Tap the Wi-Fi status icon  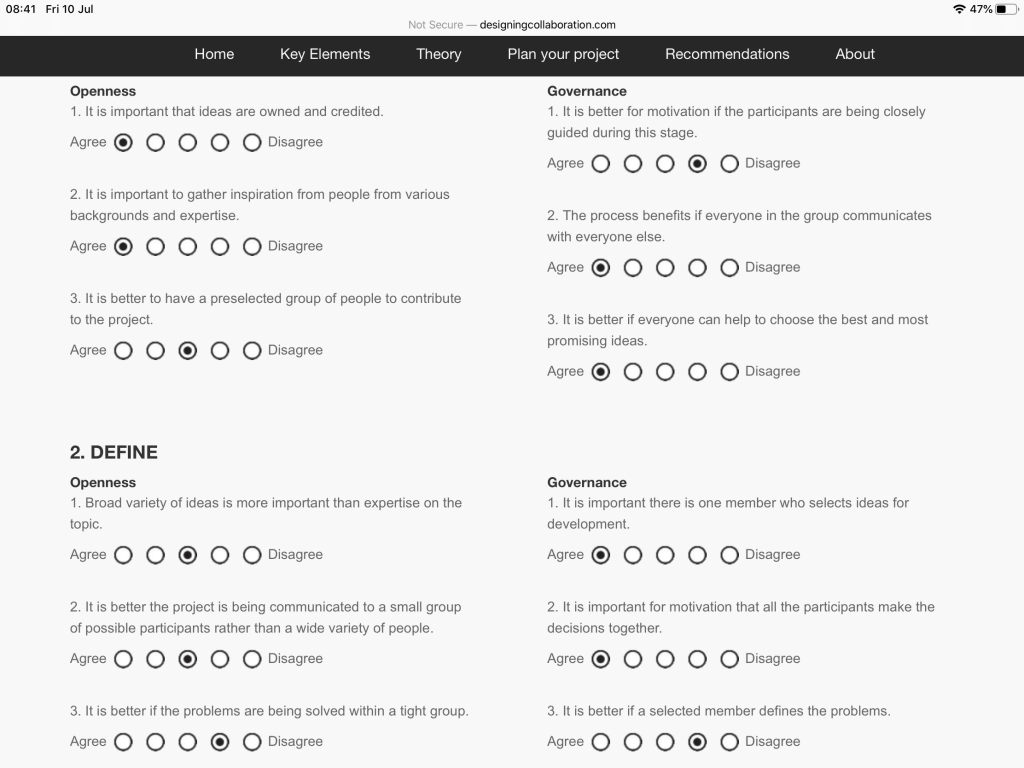[x=960, y=9]
